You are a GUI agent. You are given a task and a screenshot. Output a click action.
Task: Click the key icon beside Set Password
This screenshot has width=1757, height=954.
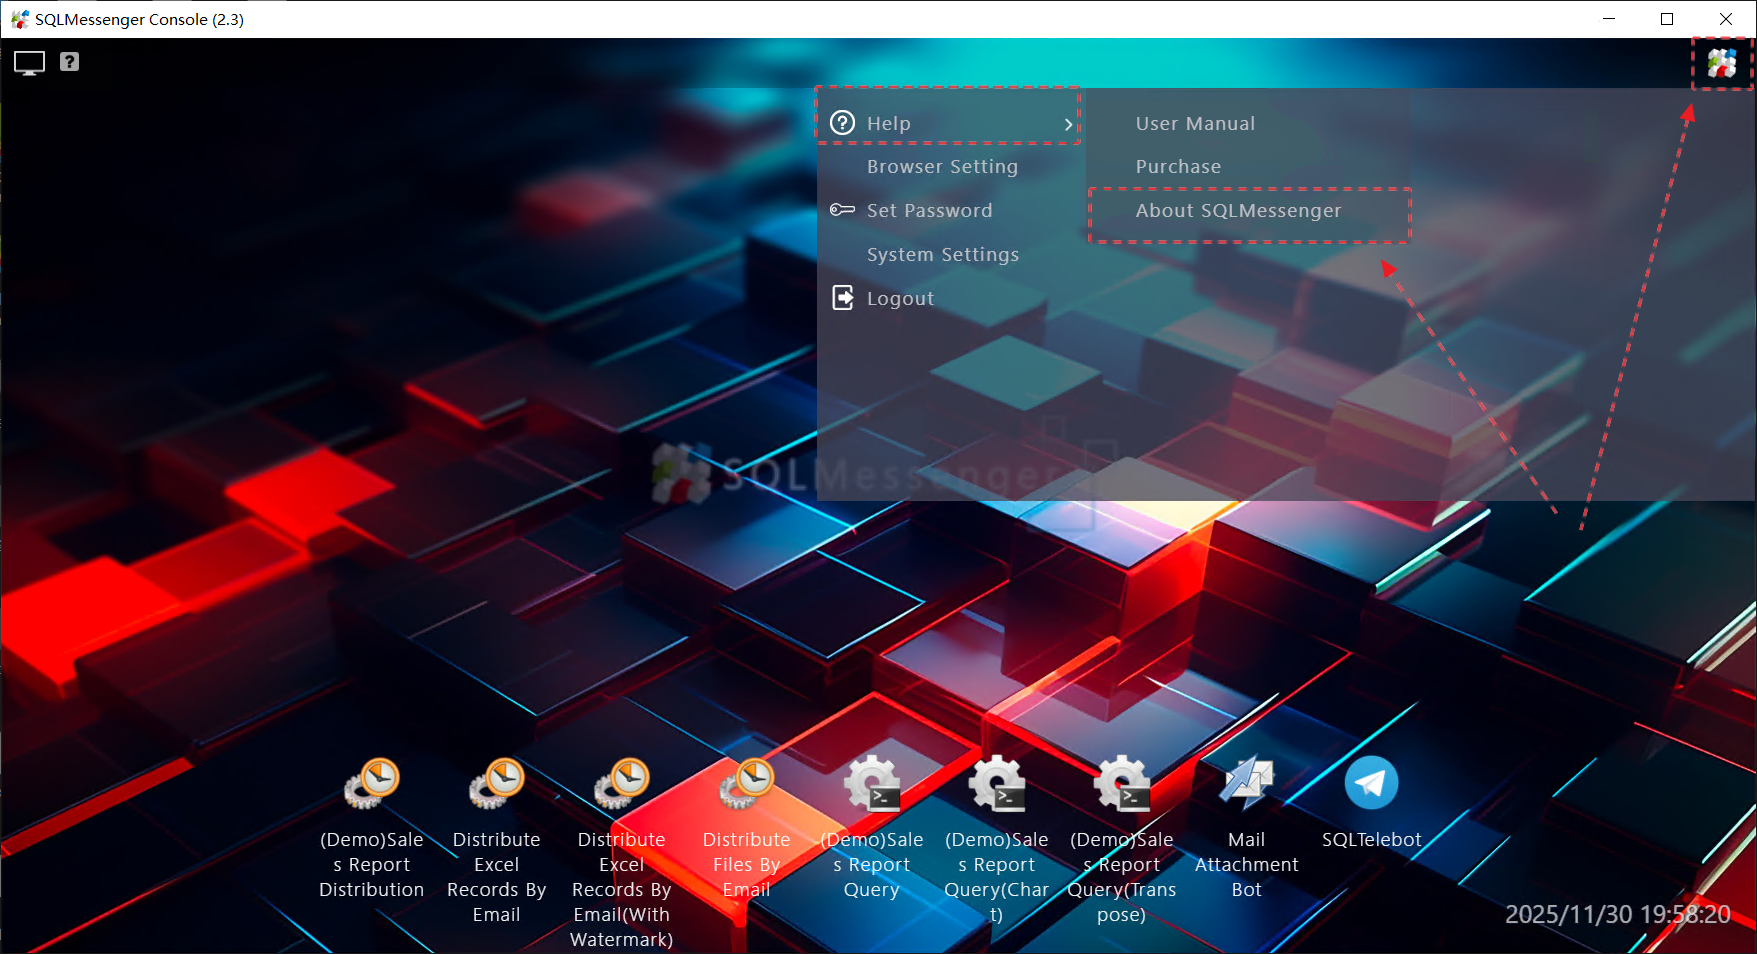click(x=842, y=210)
